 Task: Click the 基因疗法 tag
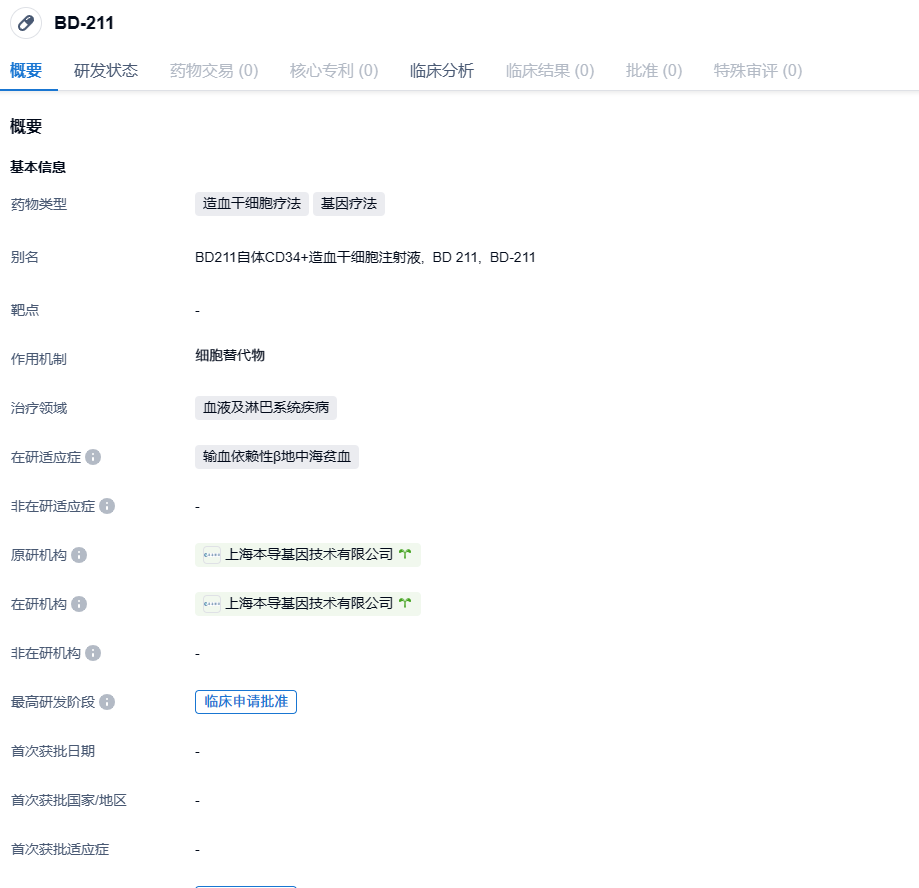[x=349, y=204]
